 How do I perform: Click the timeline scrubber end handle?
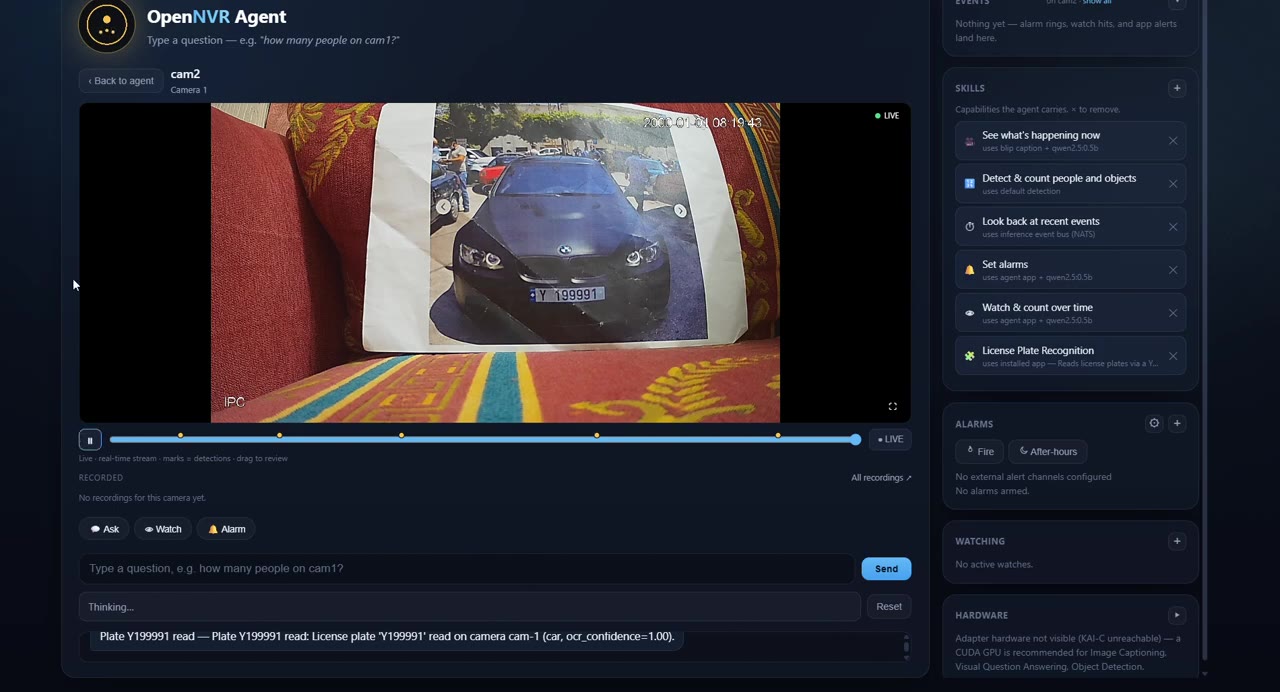pyautogui.click(x=855, y=439)
